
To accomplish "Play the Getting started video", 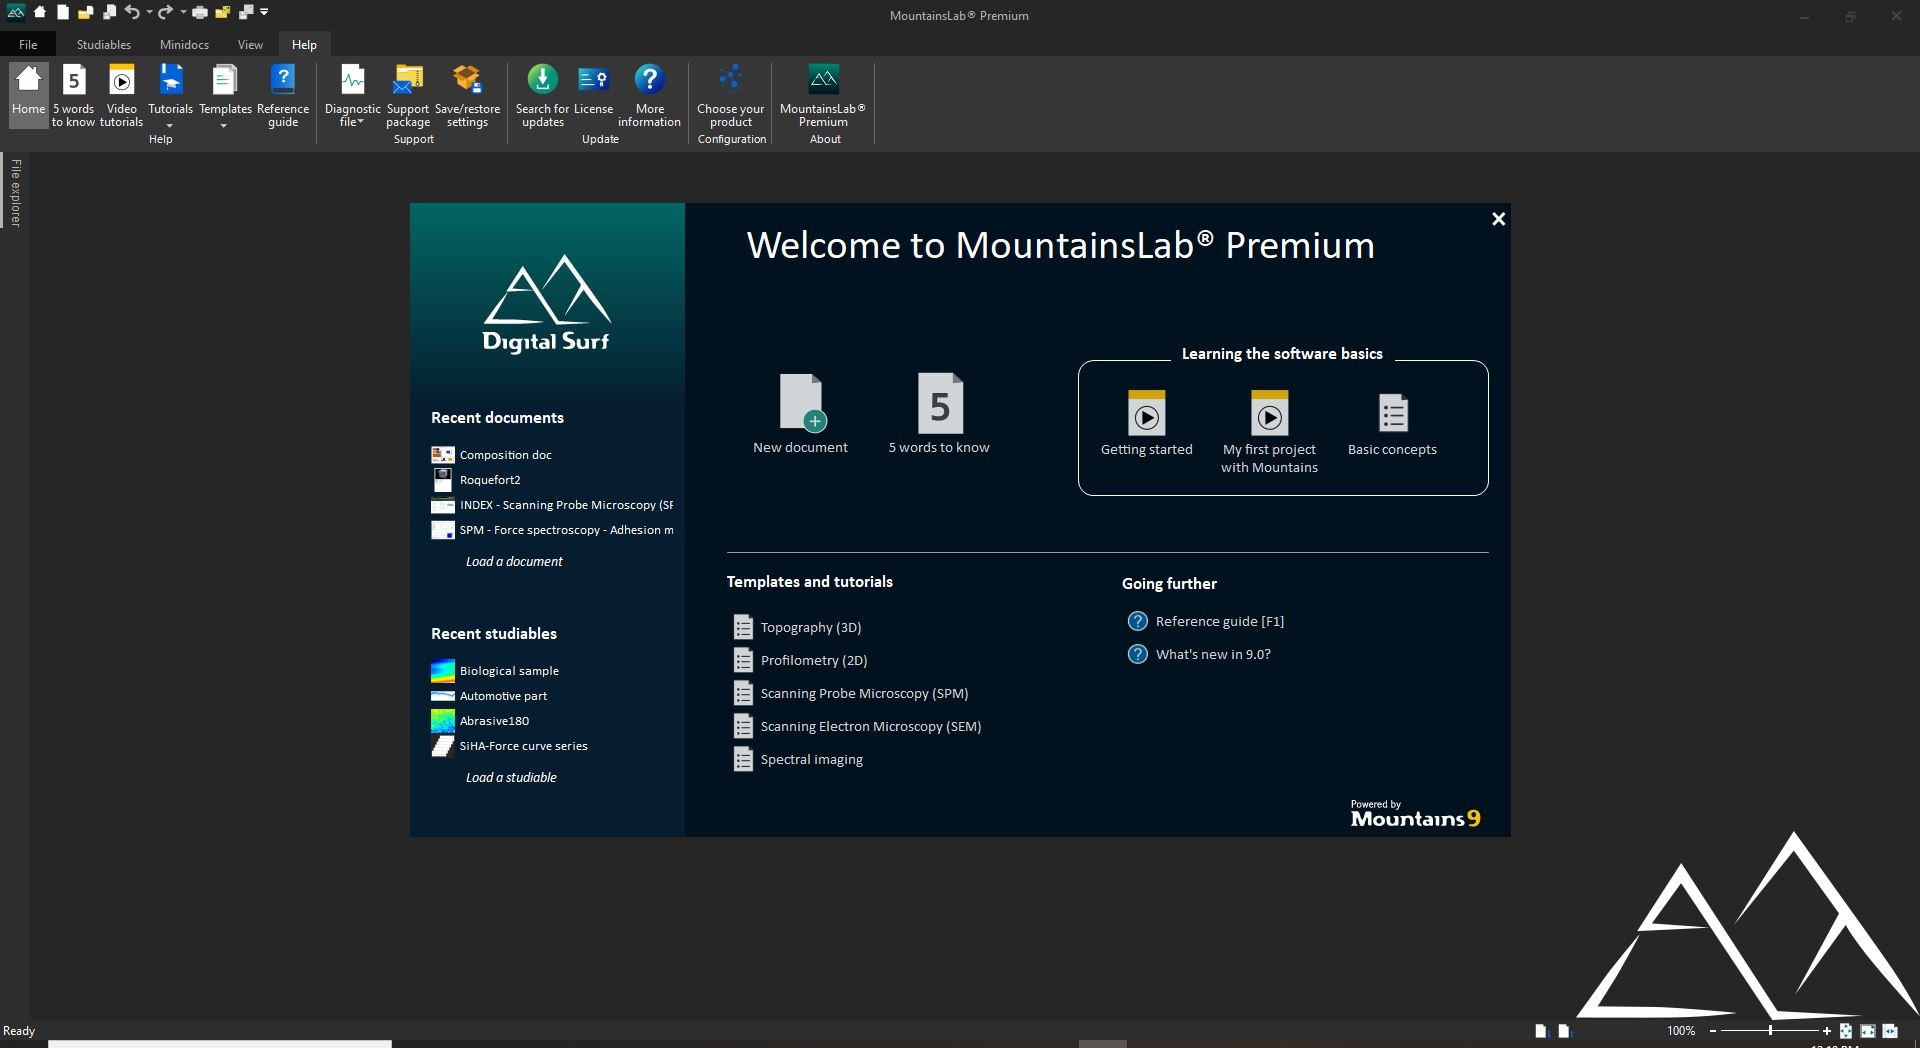I will [1146, 423].
